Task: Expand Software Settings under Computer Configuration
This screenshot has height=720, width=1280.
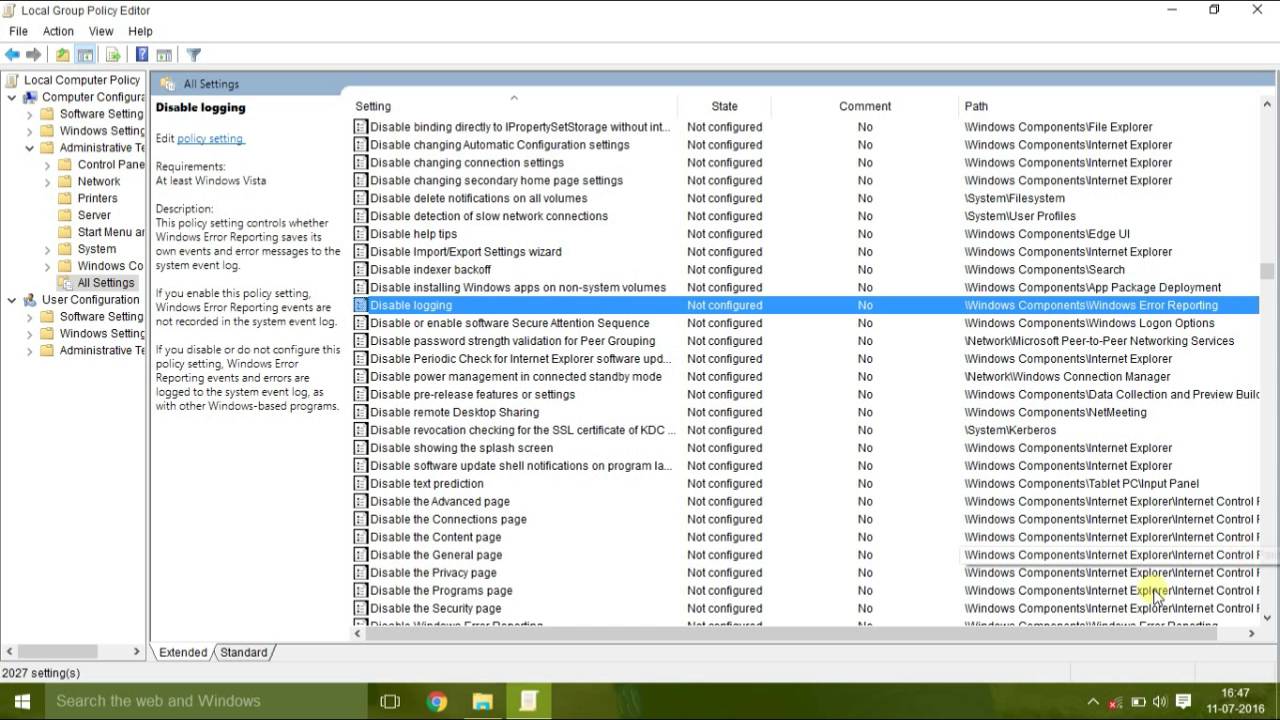Action: [30, 114]
